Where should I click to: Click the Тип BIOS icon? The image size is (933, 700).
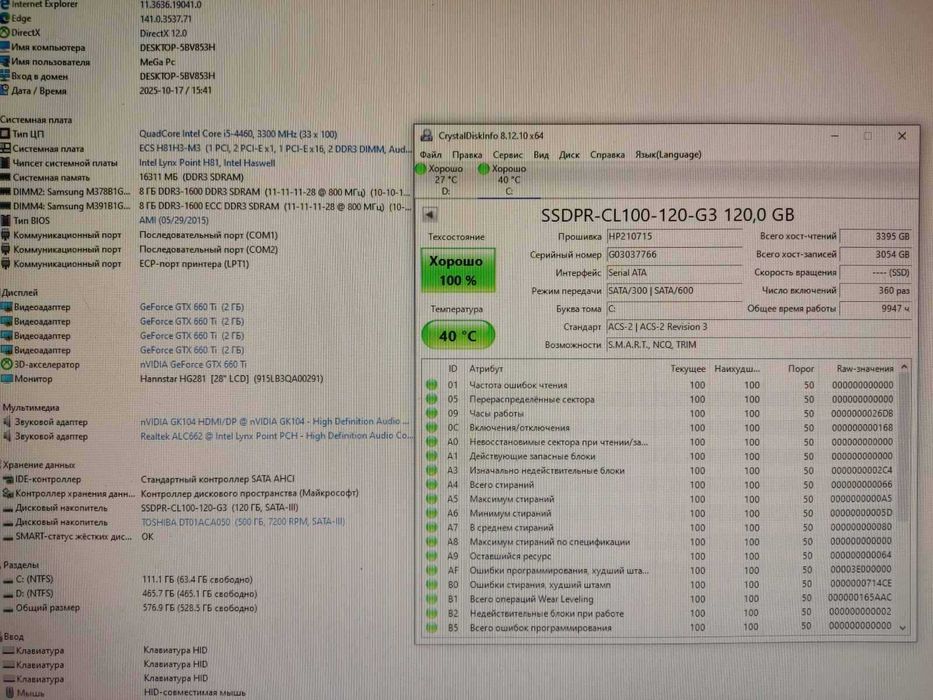click(x=6, y=220)
